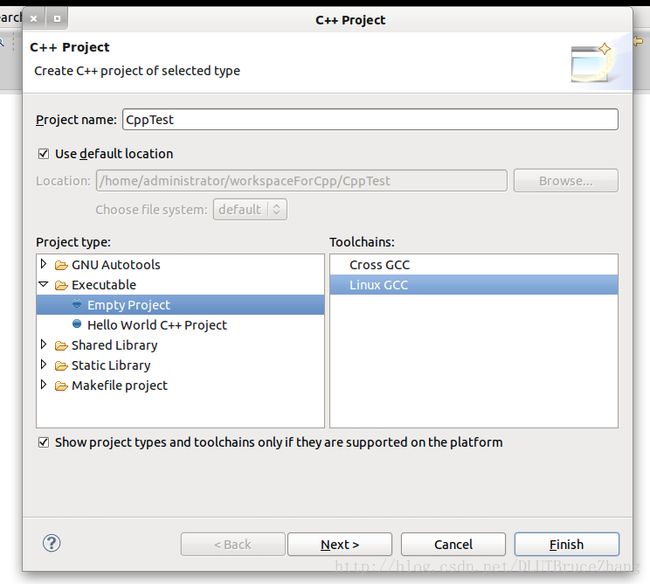Click the GNU Autotools folder icon
Screen dimensions: 650x584
[61, 265]
